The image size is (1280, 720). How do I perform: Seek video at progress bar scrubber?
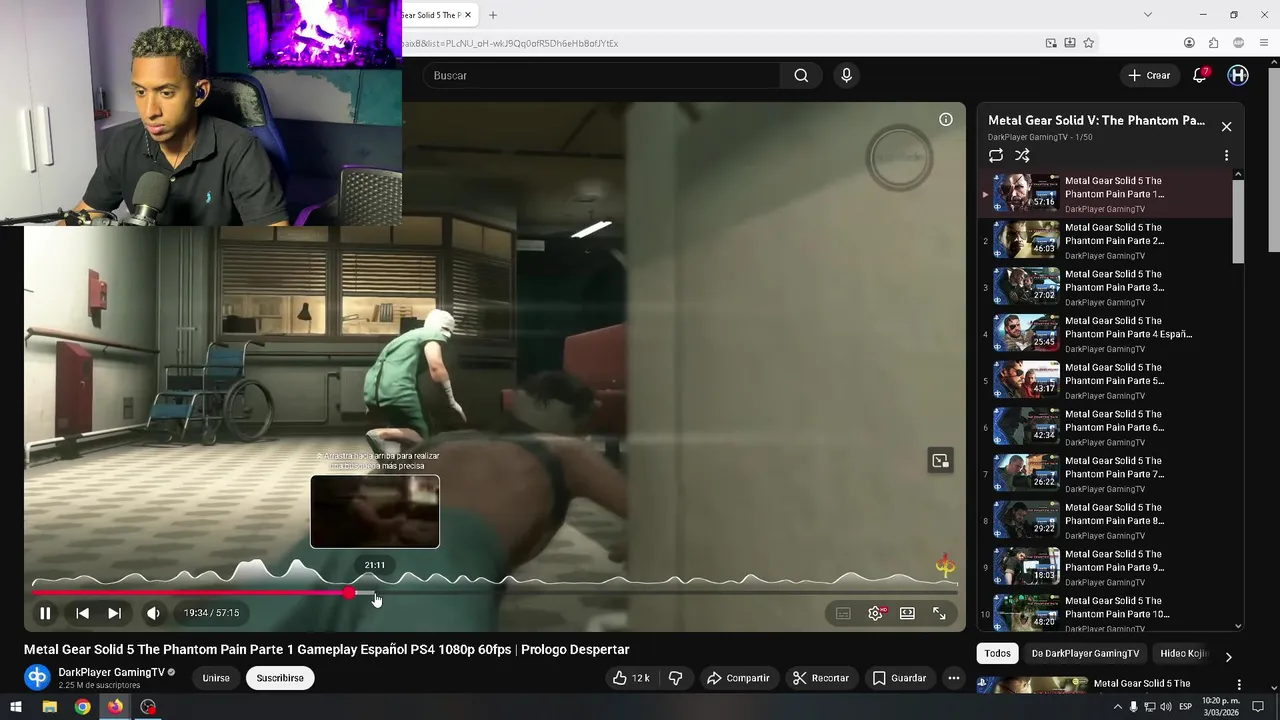[x=349, y=593]
